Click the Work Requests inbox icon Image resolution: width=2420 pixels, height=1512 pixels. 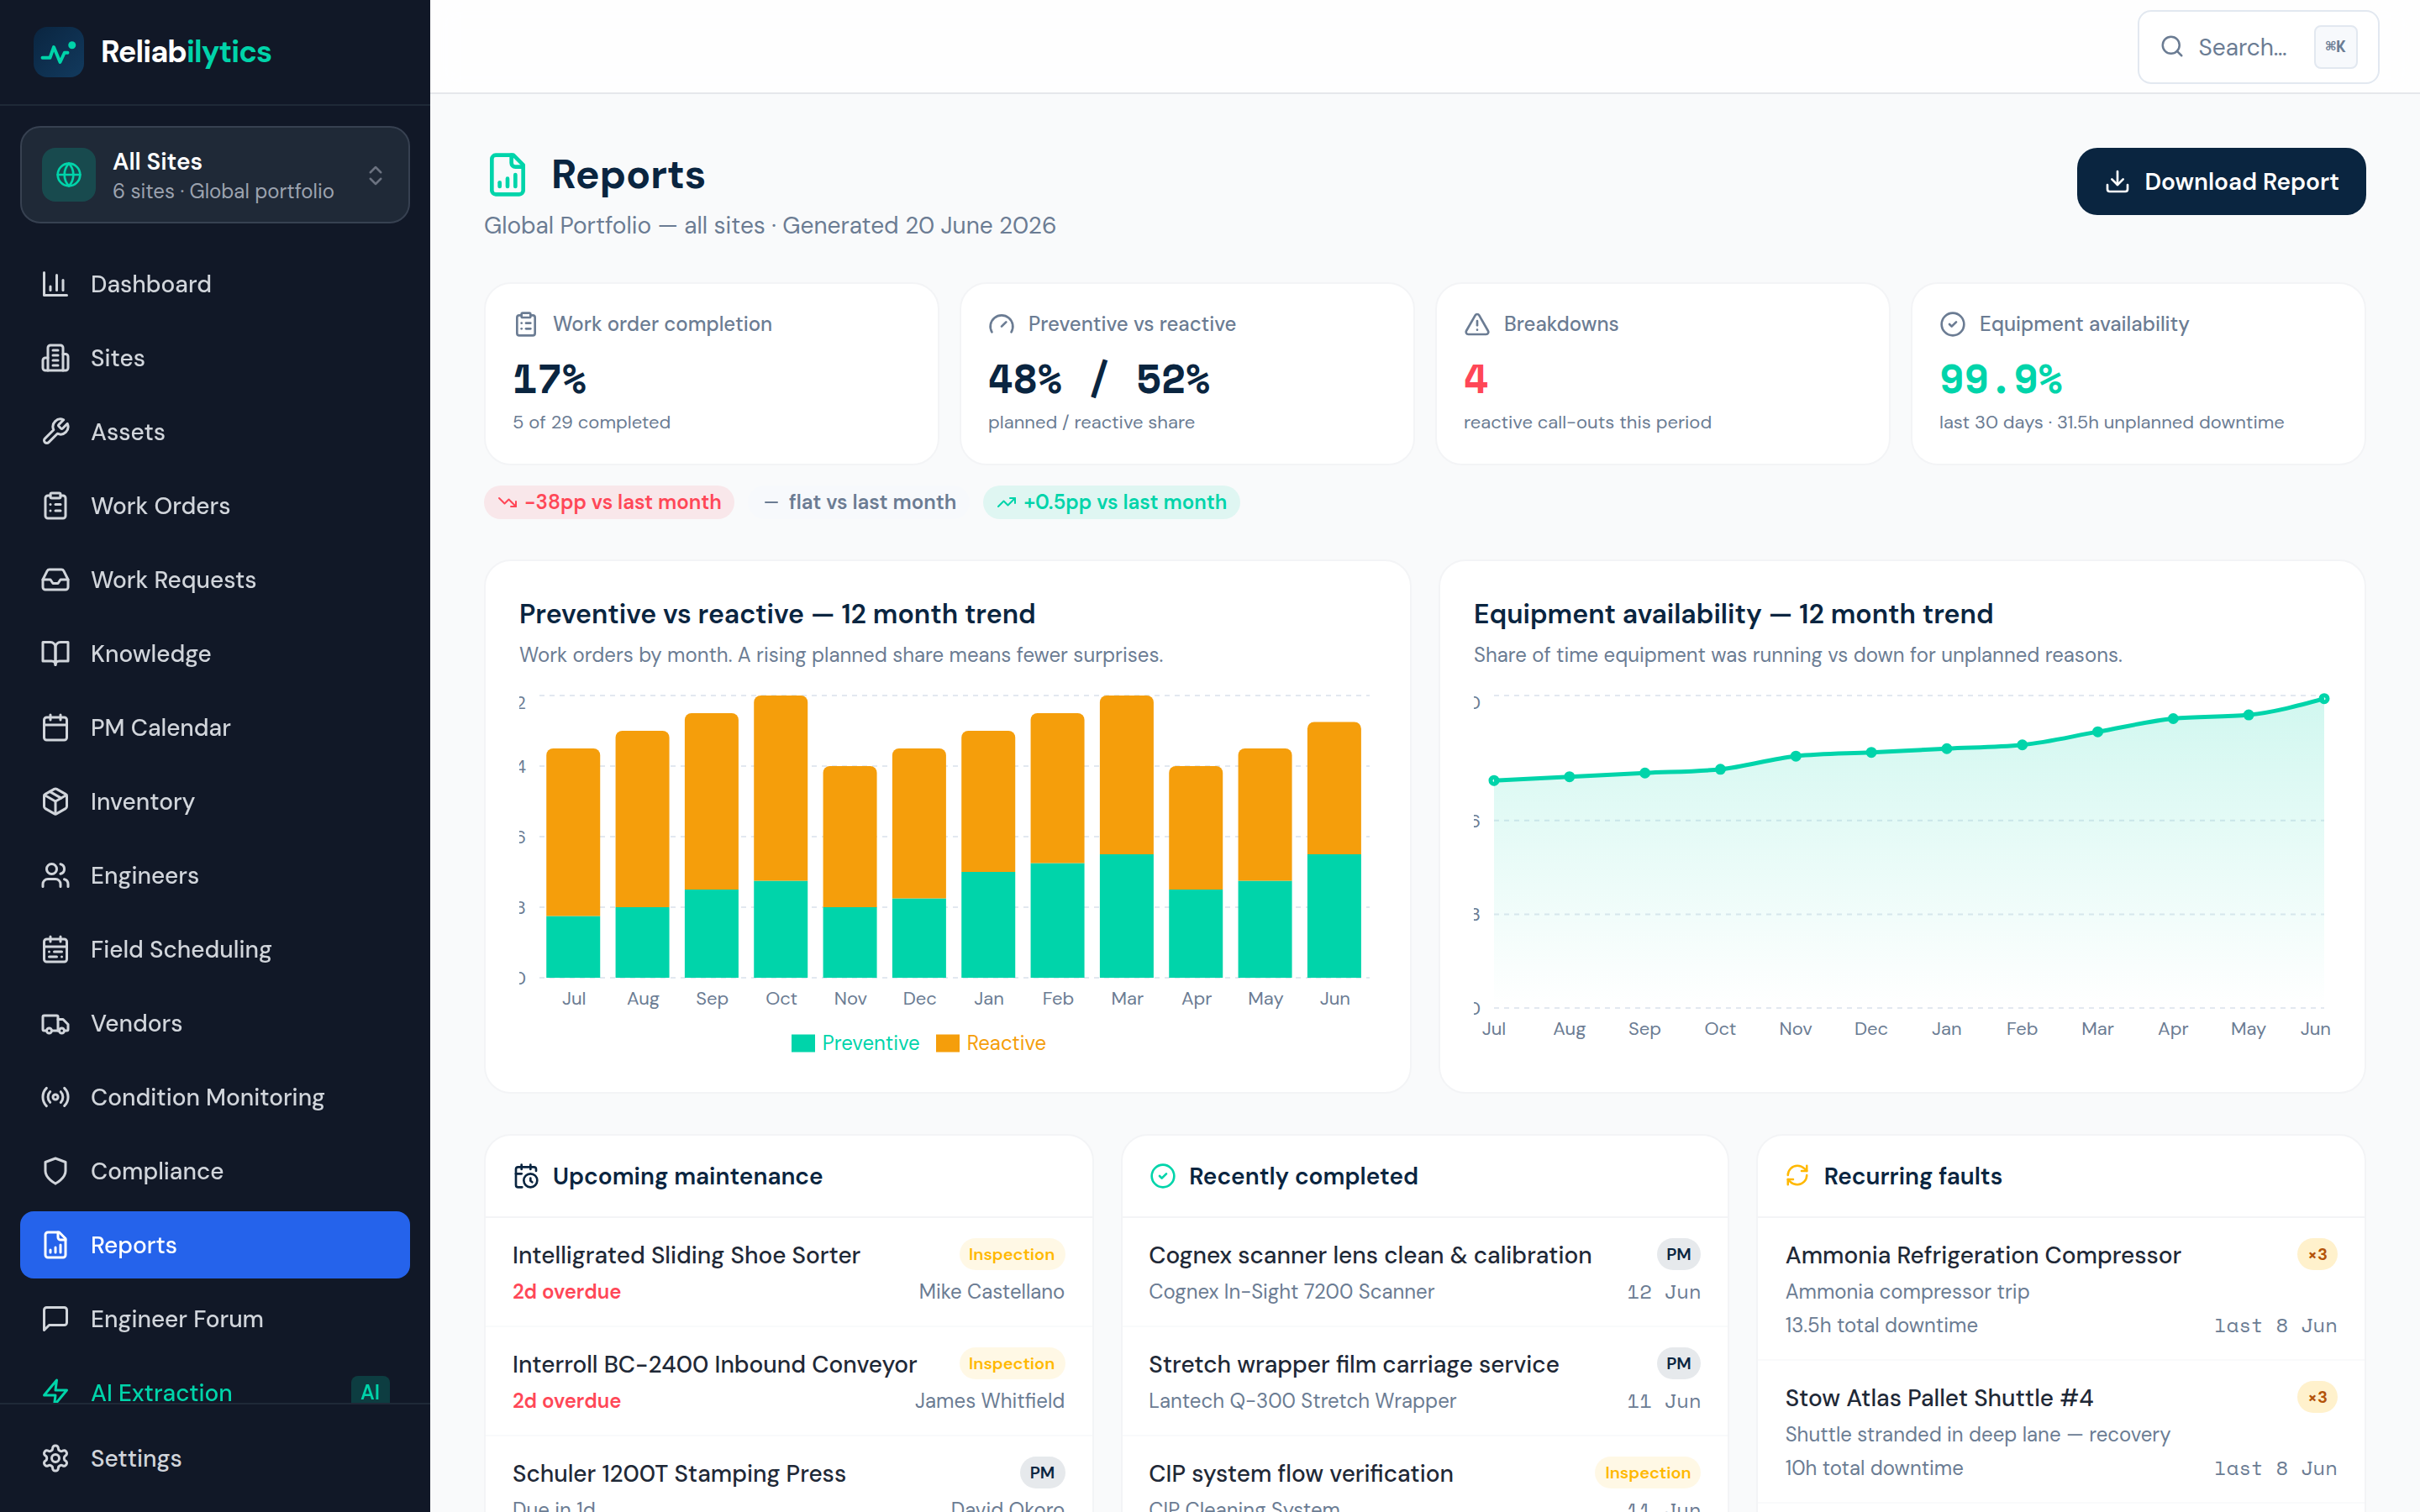[55, 580]
